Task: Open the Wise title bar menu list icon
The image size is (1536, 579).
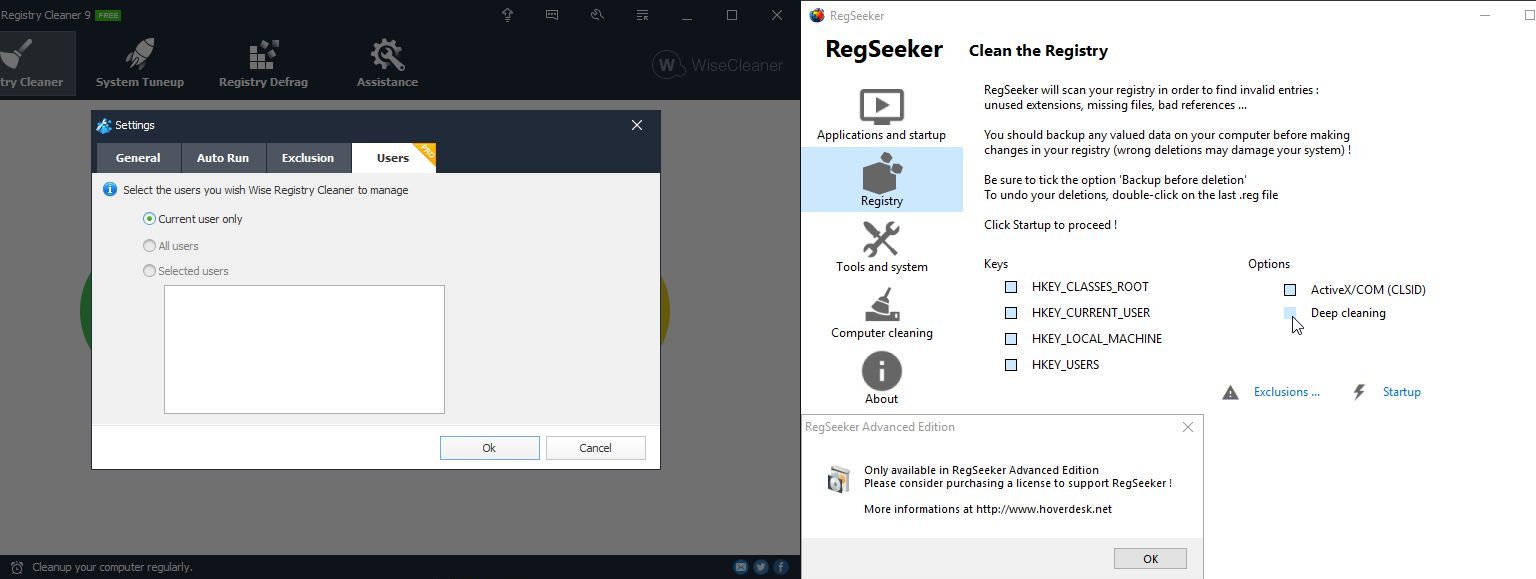Action: 642,15
